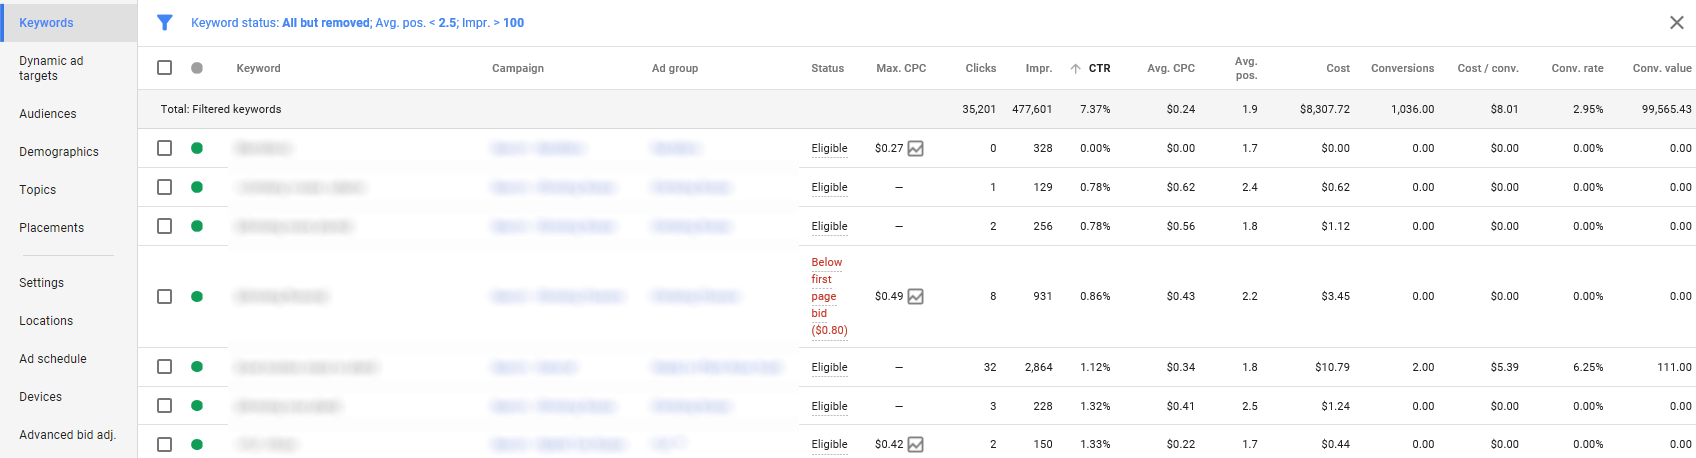1696x458 pixels.
Task: Close the filter bar with X
Action: pos(1676,23)
